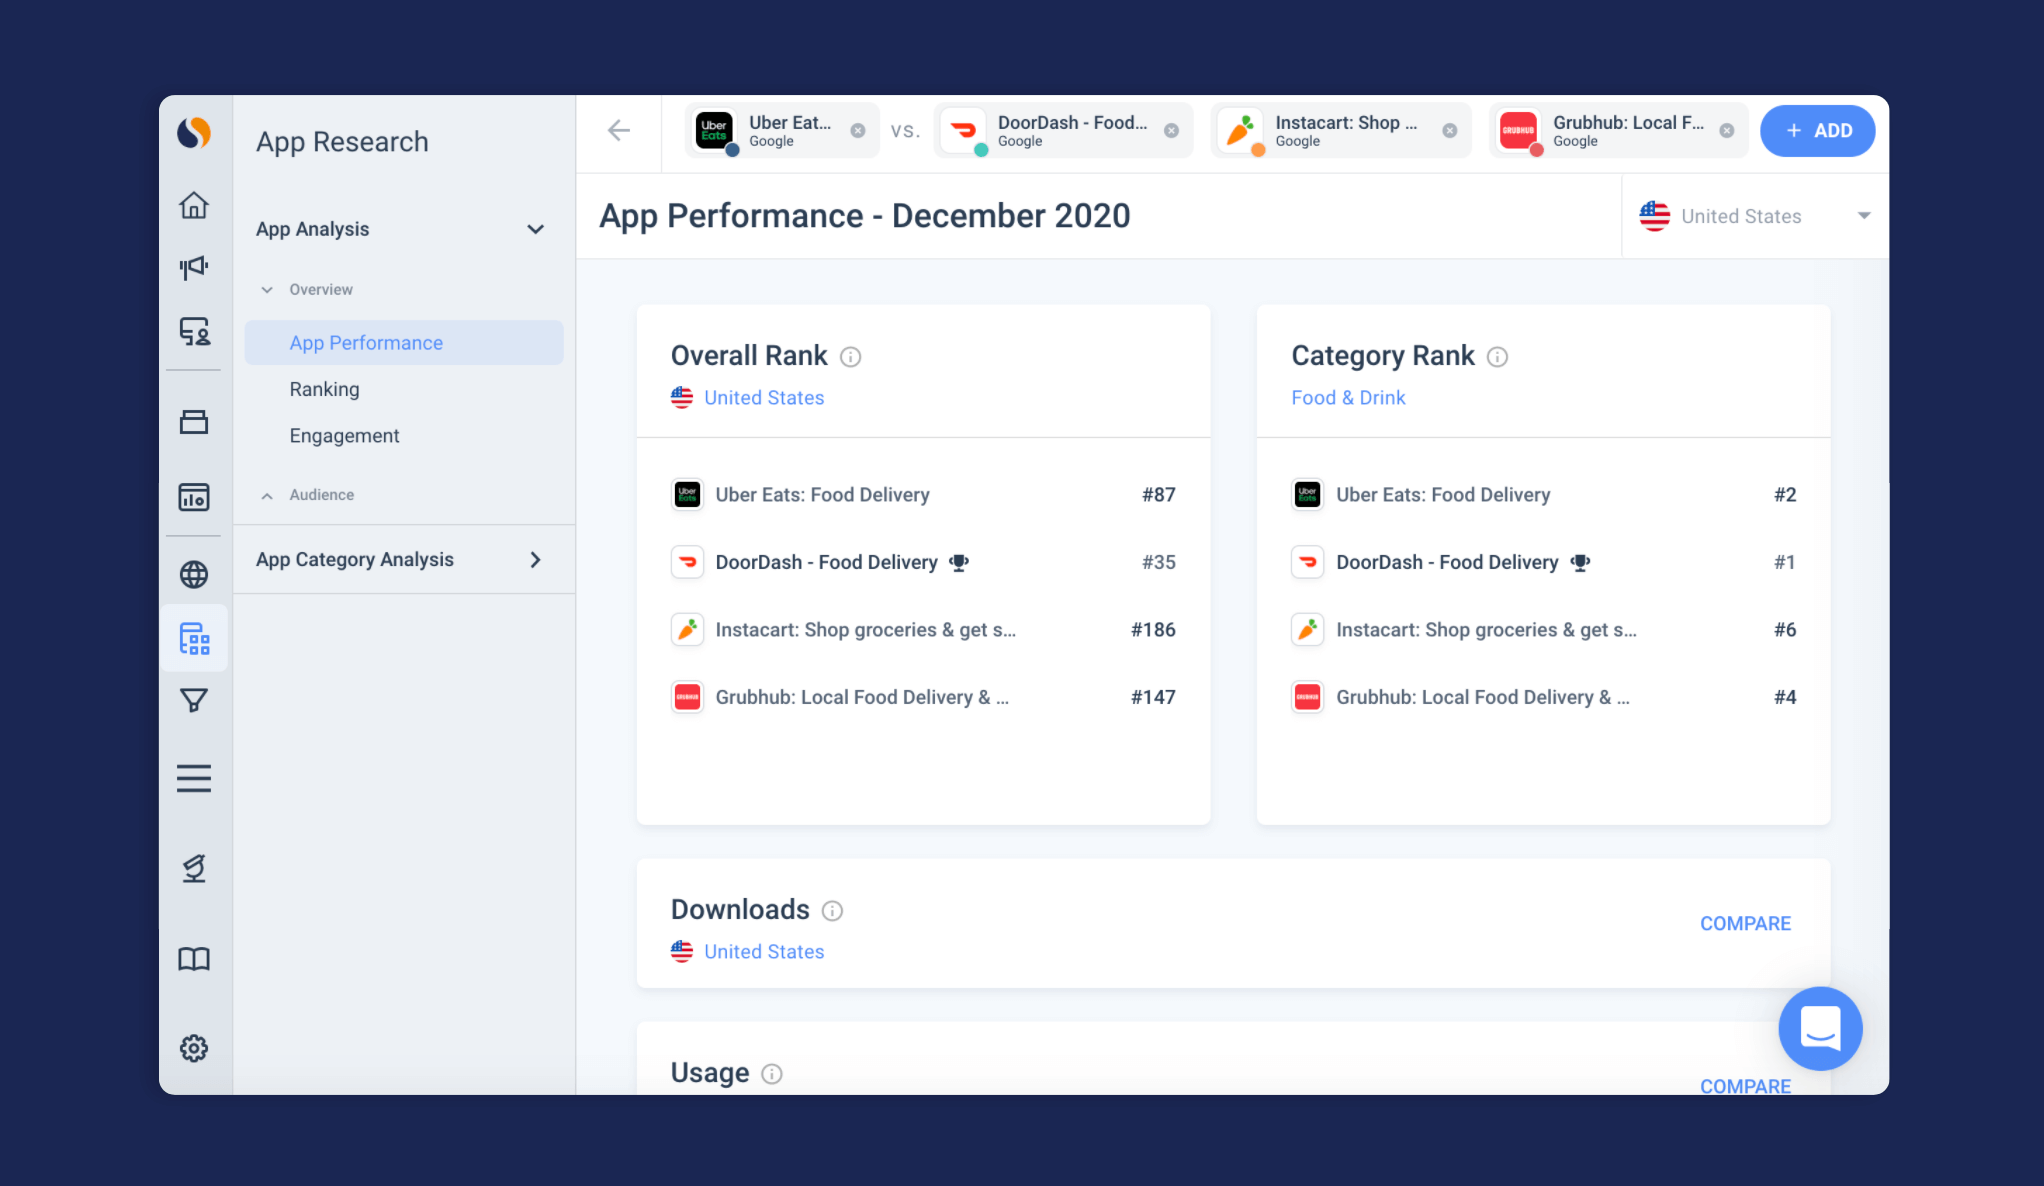Open the storefront box icon in sidebar
The width and height of the screenshot is (2044, 1186).
tap(194, 422)
